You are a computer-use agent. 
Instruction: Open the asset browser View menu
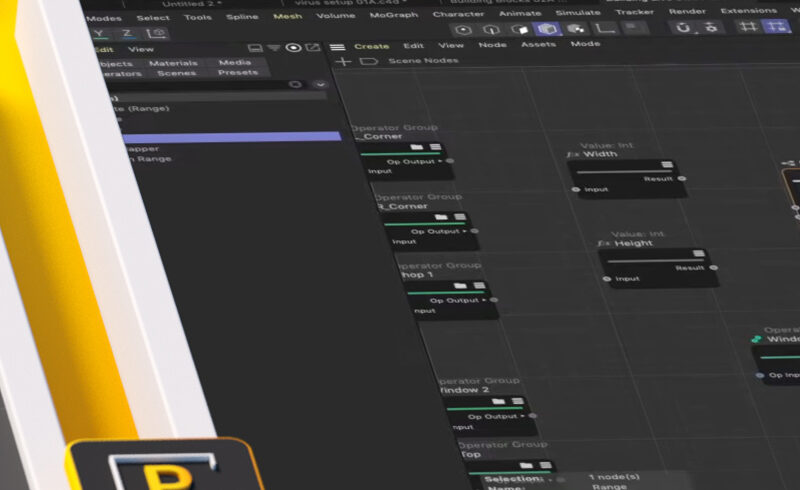(141, 50)
